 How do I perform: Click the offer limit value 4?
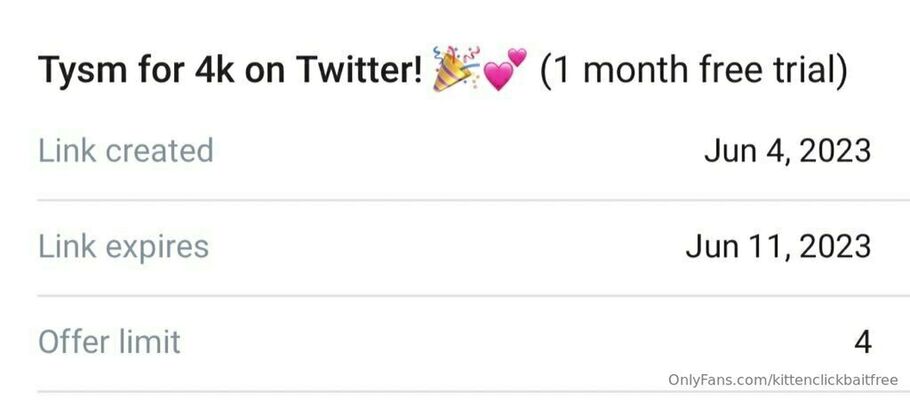pyautogui.click(x=863, y=343)
